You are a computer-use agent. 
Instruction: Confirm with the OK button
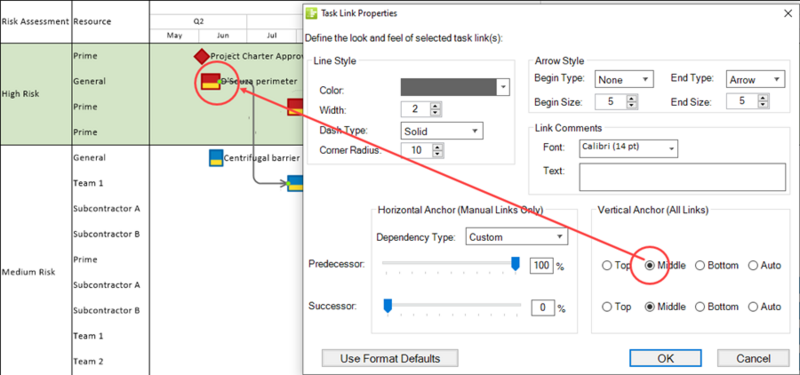click(x=665, y=358)
